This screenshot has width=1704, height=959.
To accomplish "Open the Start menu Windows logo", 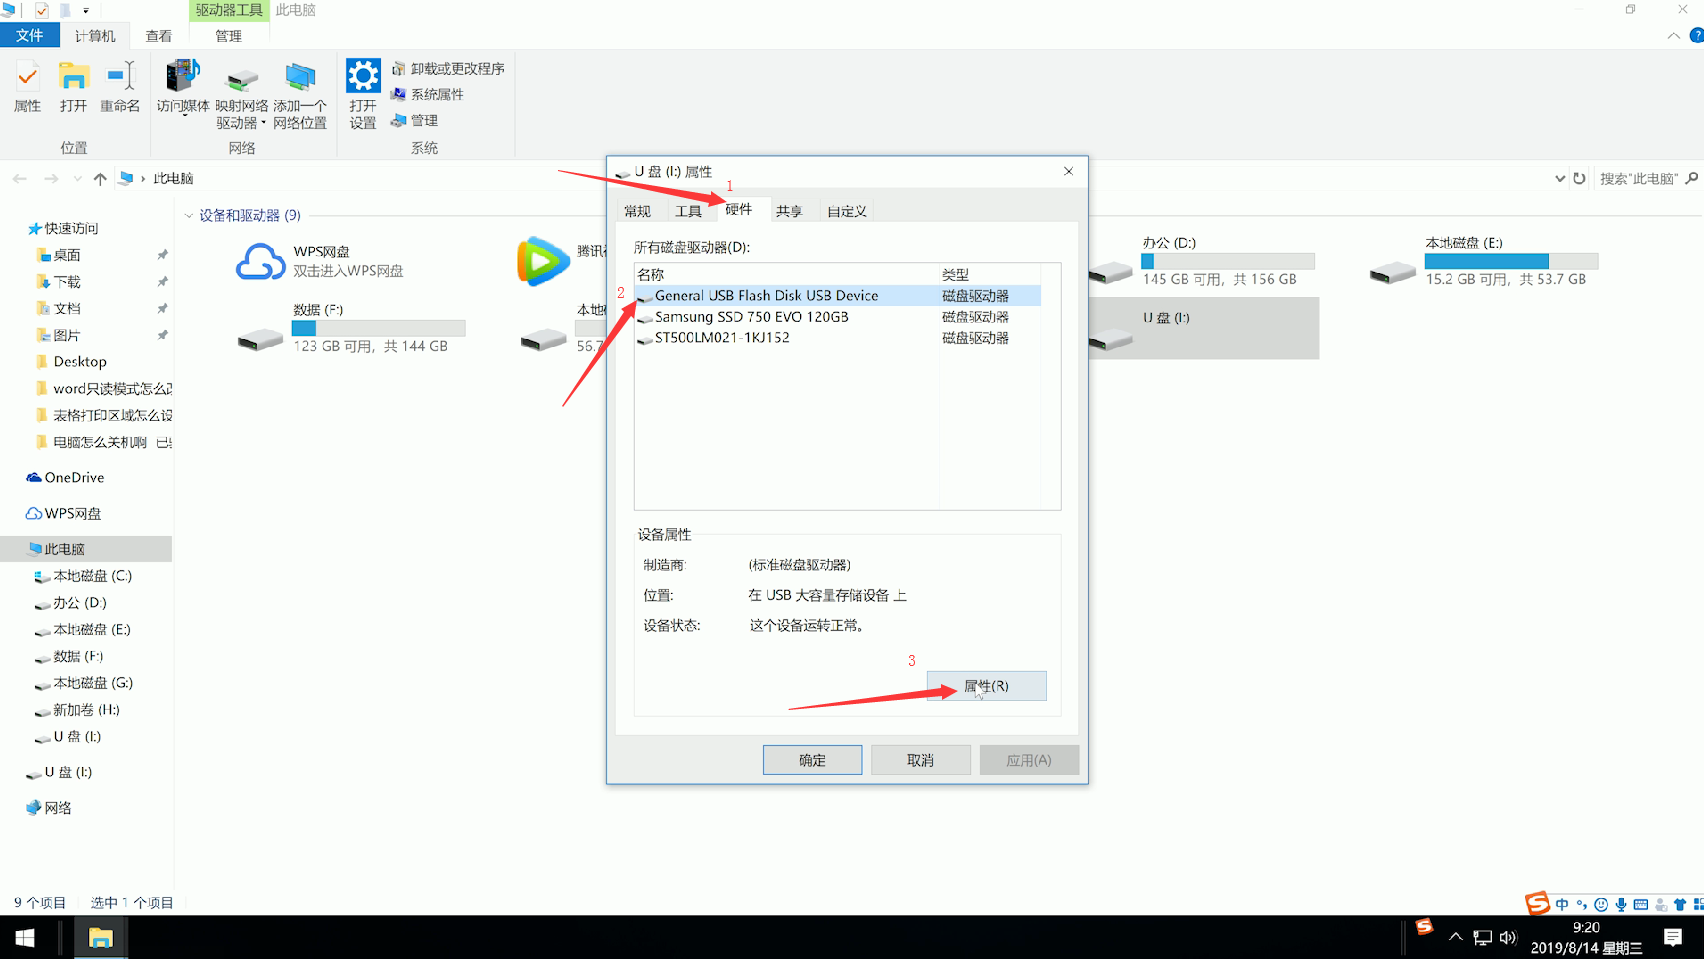I will [x=25, y=937].
